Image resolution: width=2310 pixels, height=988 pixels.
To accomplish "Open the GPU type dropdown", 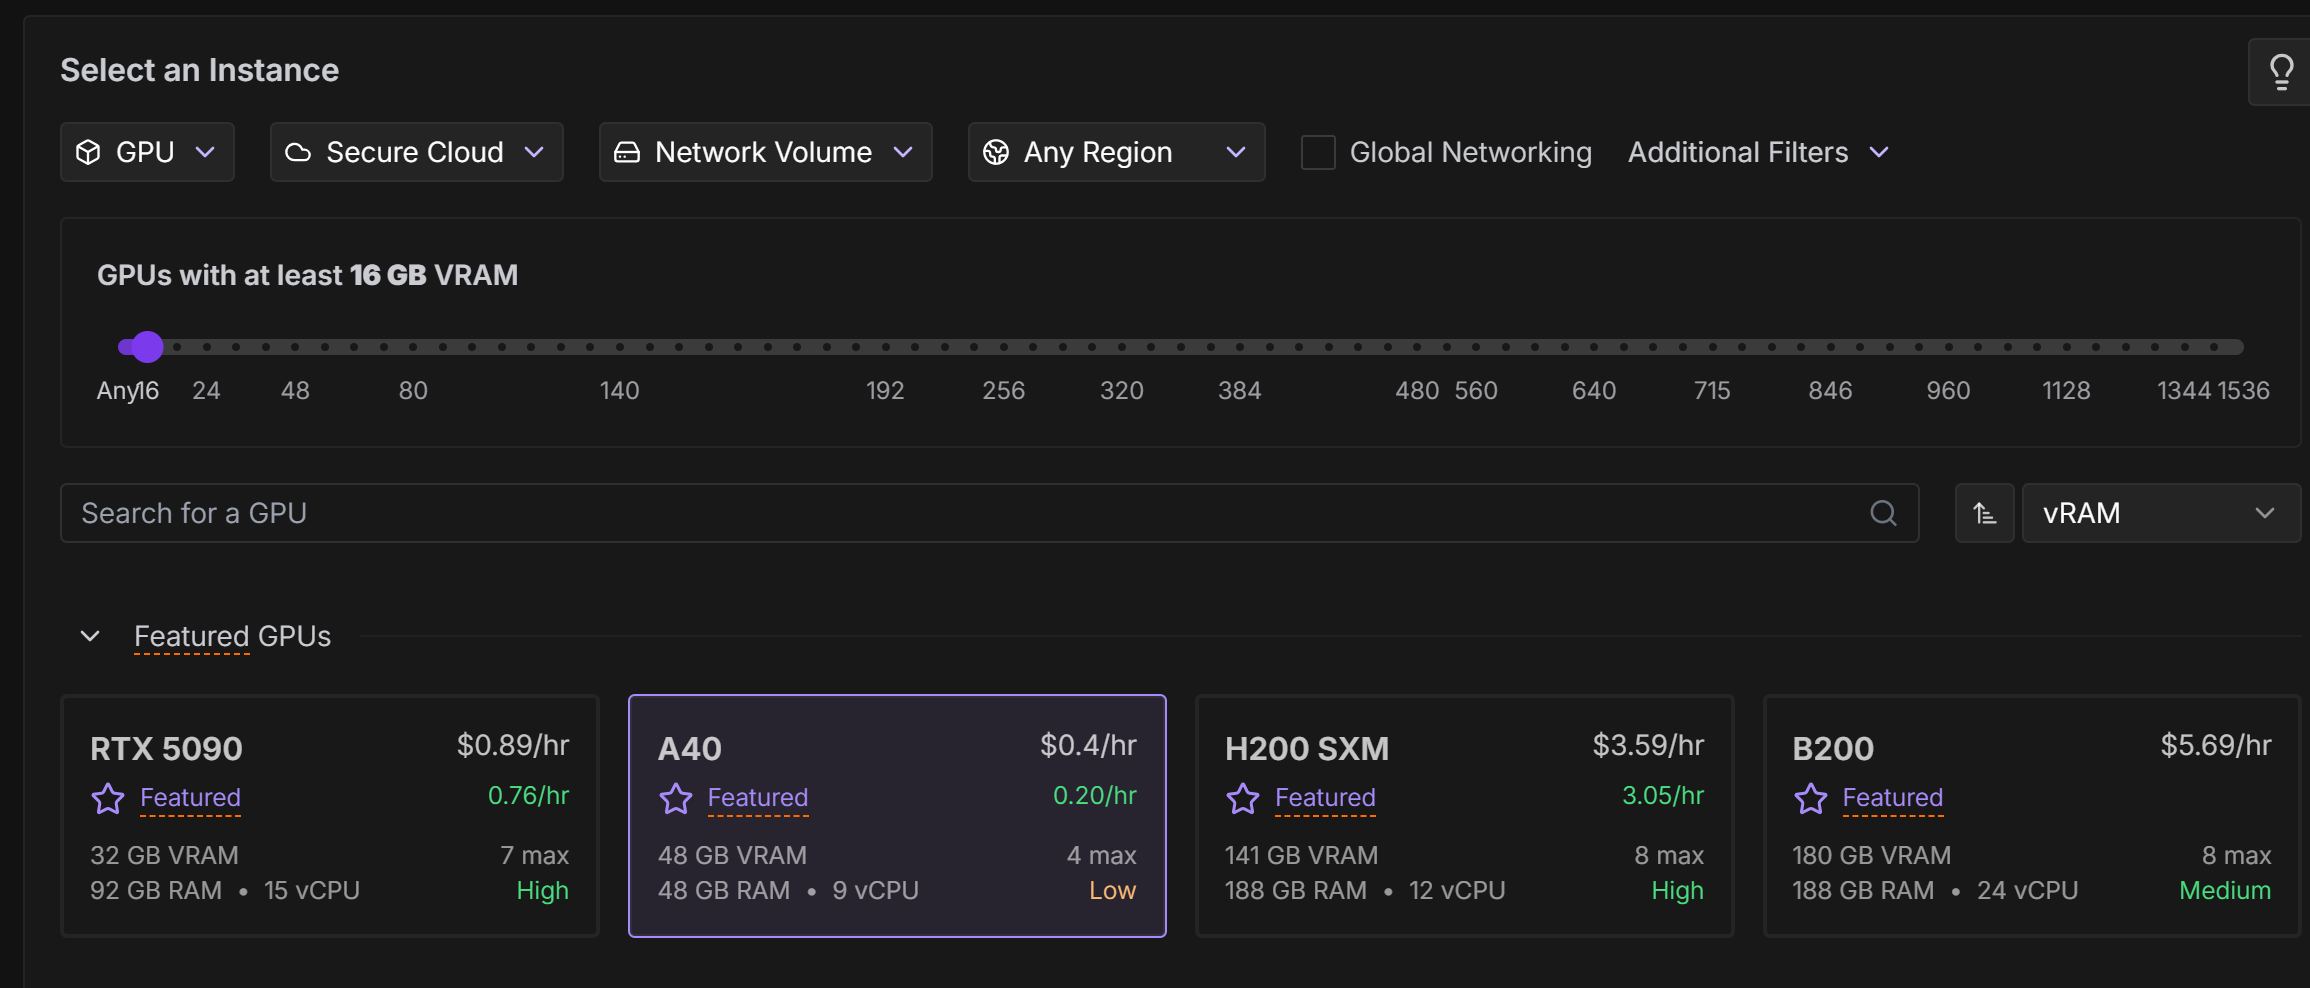I will (147, 152).
